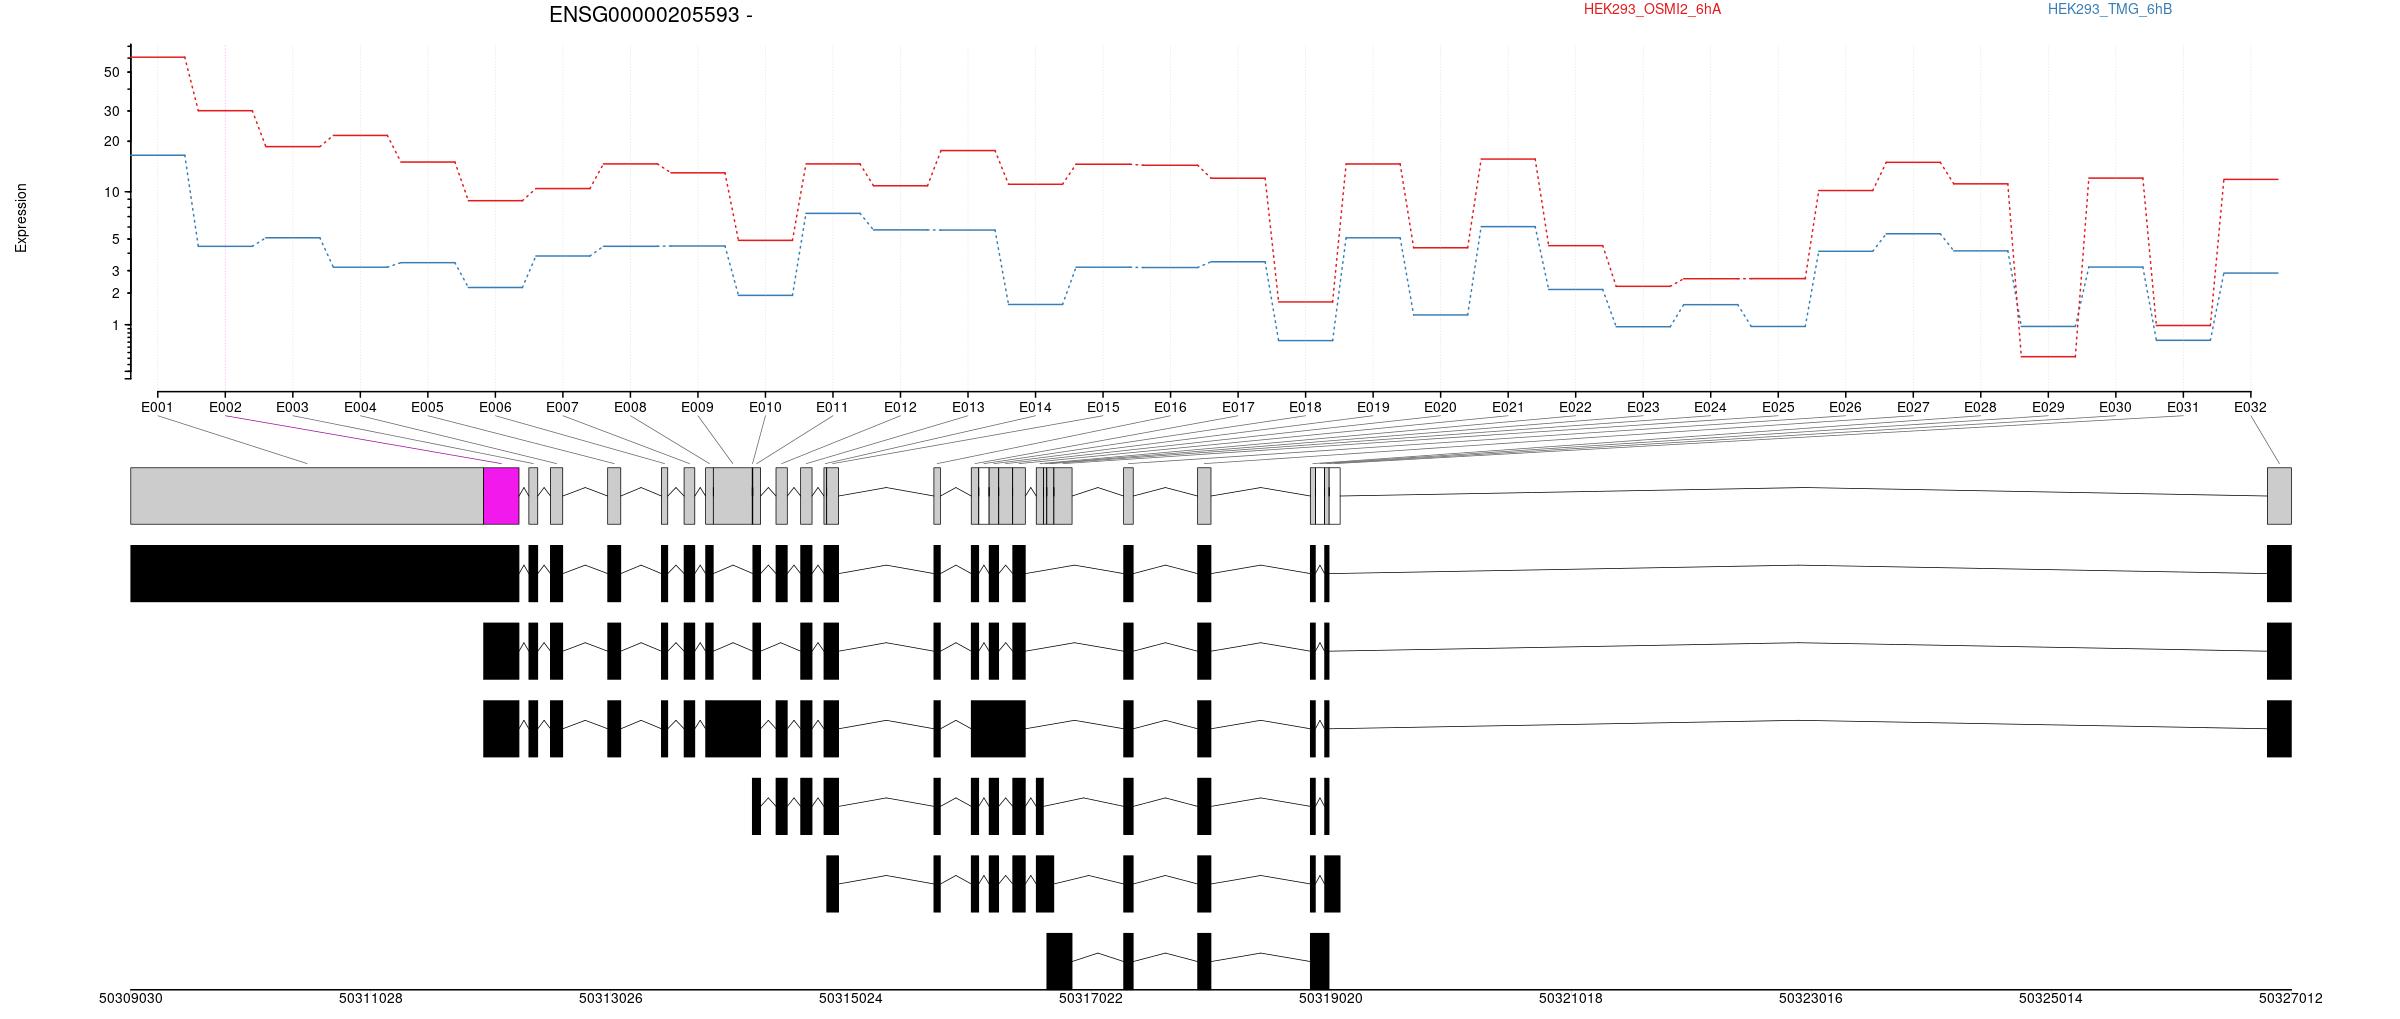The height and width of the screenshot is (1019, 2400).
Task: Click genomic coordinate 50317022
Action: point(1090,998)
